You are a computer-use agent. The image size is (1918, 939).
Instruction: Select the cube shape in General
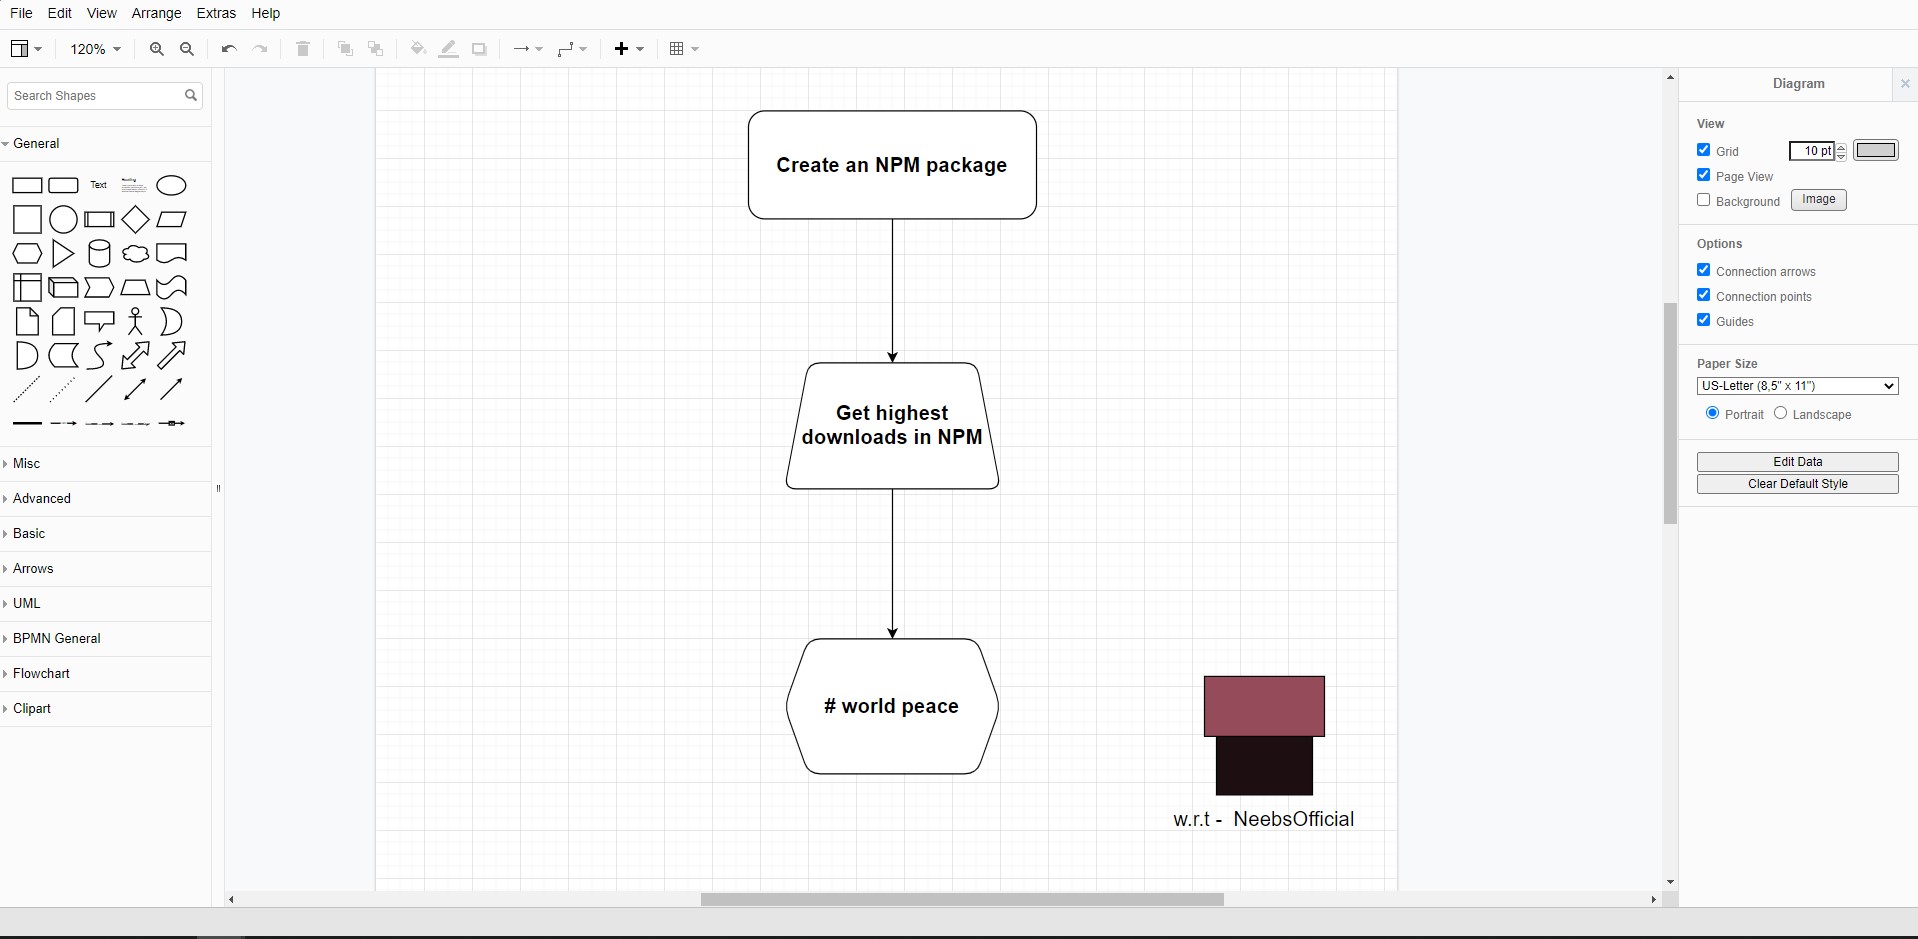pyautogui.click(x=63, y=288)
